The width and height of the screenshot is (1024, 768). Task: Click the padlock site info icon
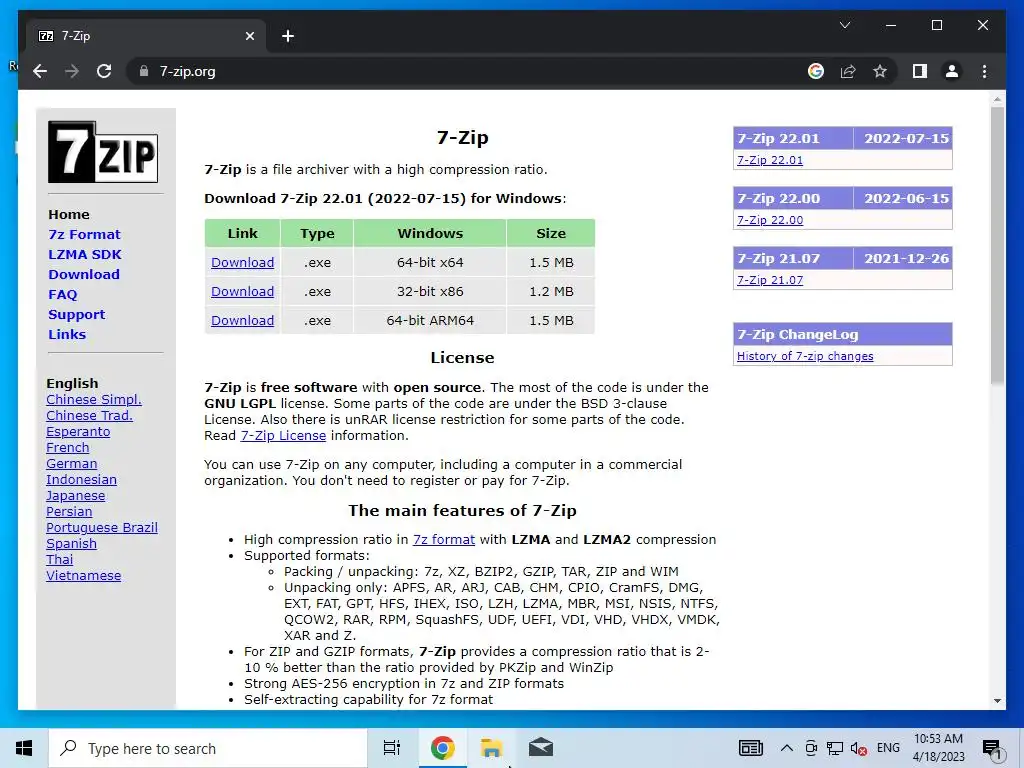tap(144, 71)
